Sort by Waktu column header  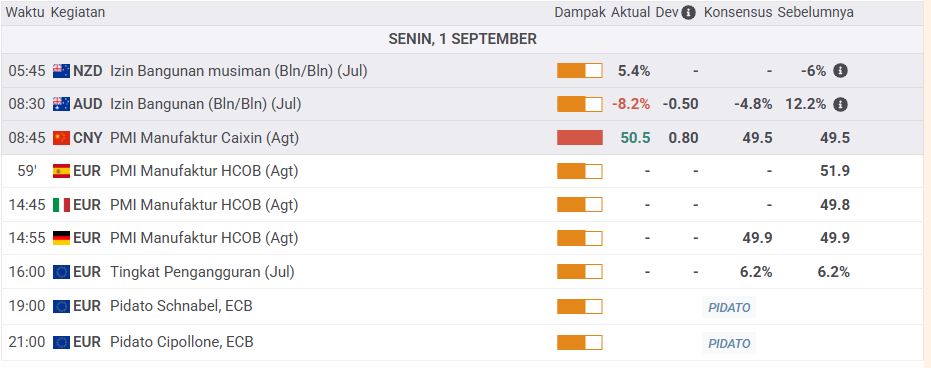25,12
